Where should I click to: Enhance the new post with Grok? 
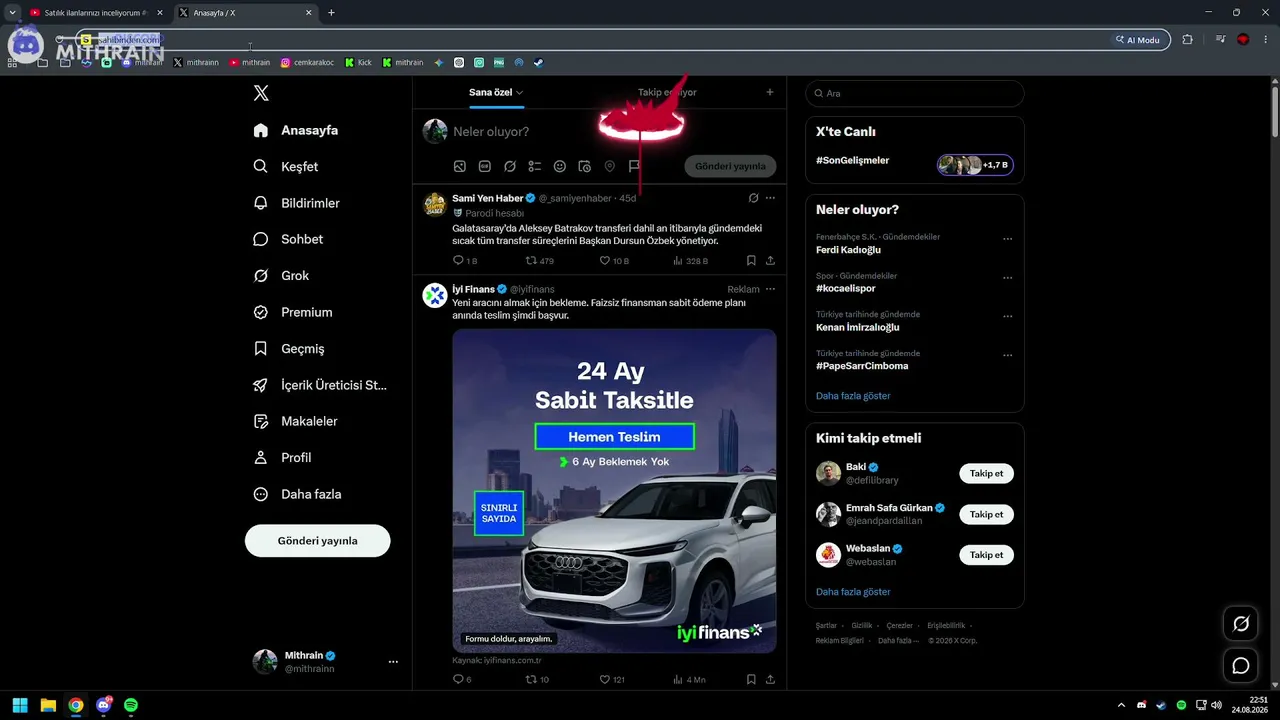pyautogui.click(x=510, y=166)
